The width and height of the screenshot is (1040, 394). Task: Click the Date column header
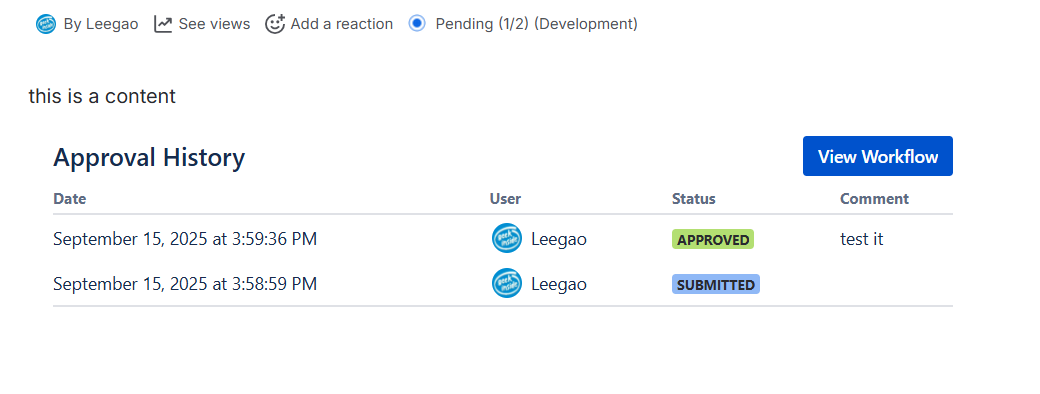click(70, 198)
